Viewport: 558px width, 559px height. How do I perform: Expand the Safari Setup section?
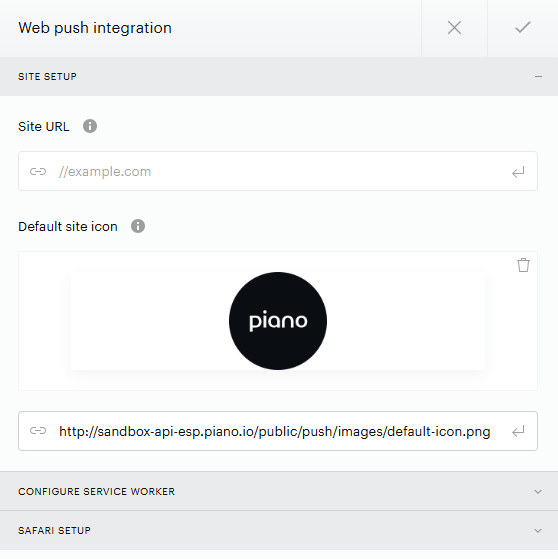pyautogui.click(x=538, y=530)
